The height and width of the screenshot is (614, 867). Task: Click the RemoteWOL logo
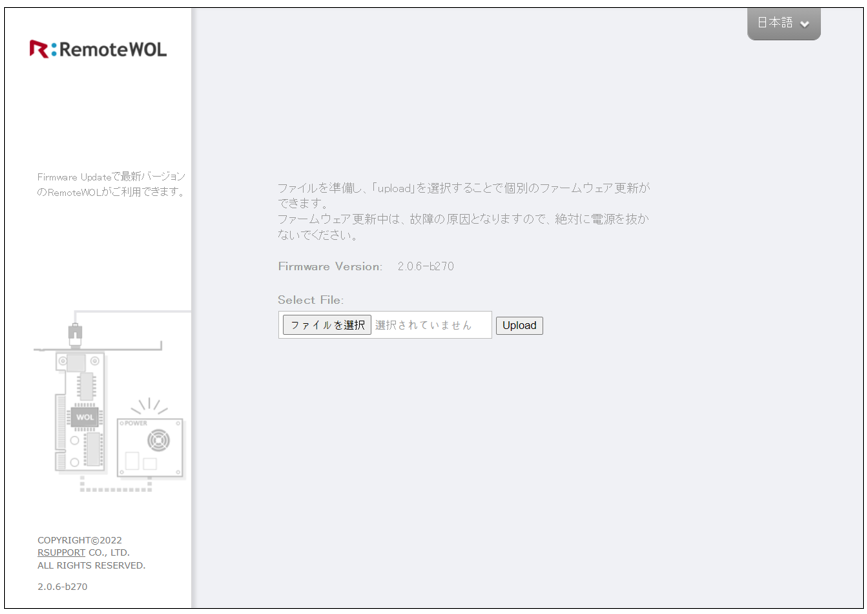click(x=98, y=49)
